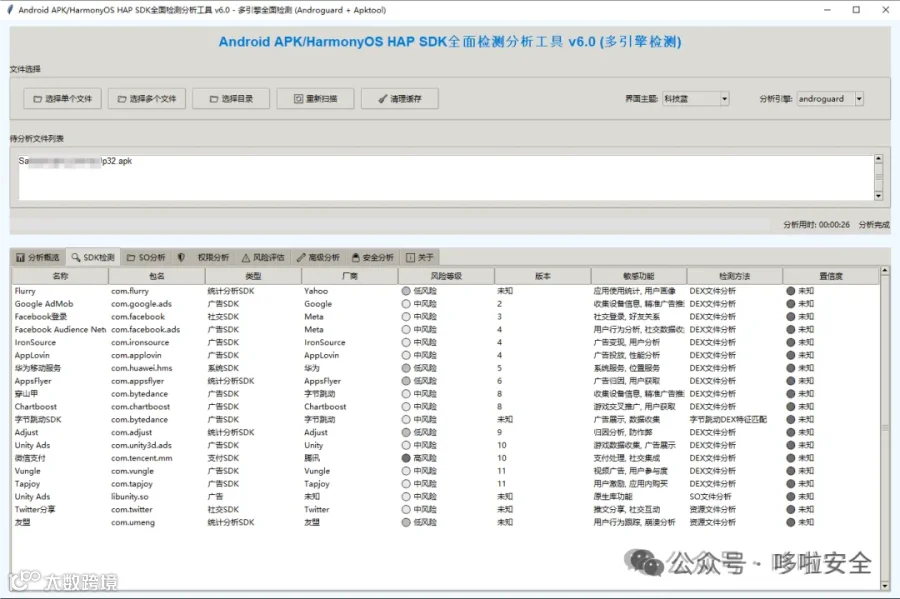This screenshot has height=599, width=900.
Task: Open the SO分析 tab
Action: [146, 258]
